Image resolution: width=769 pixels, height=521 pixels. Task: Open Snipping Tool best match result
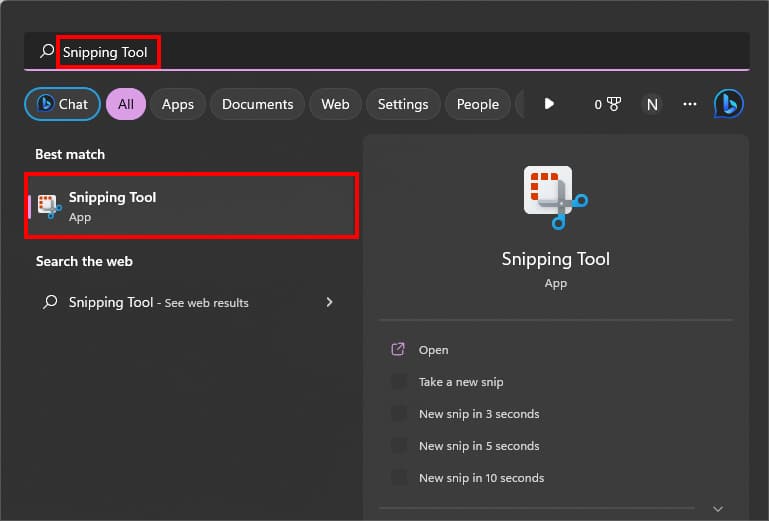point(191,206)
